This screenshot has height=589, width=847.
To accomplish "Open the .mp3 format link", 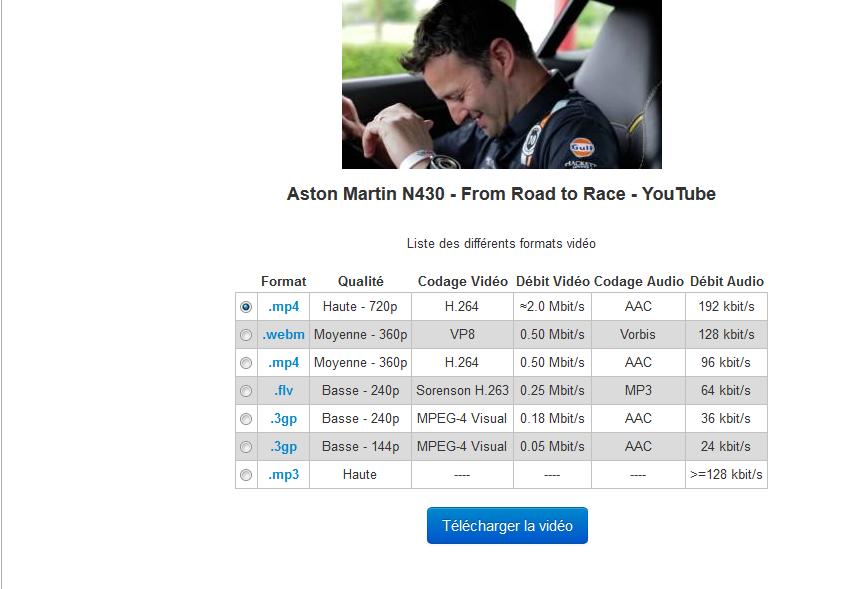I will 284,474.
